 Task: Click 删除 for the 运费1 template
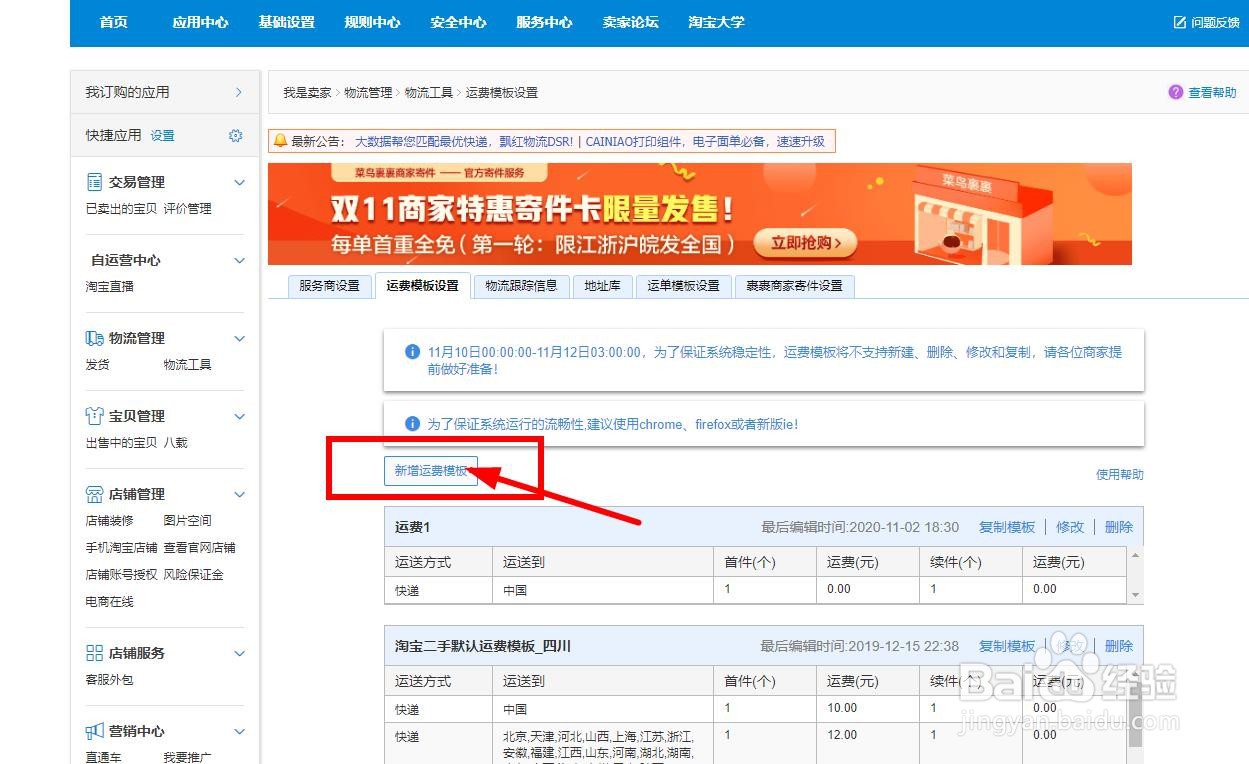(x=1118, y=527)
